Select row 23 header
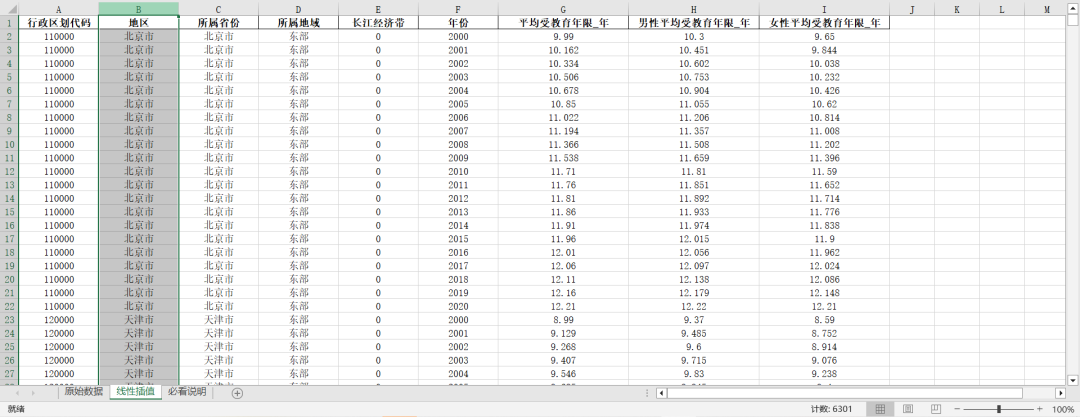 pos(9,320)
